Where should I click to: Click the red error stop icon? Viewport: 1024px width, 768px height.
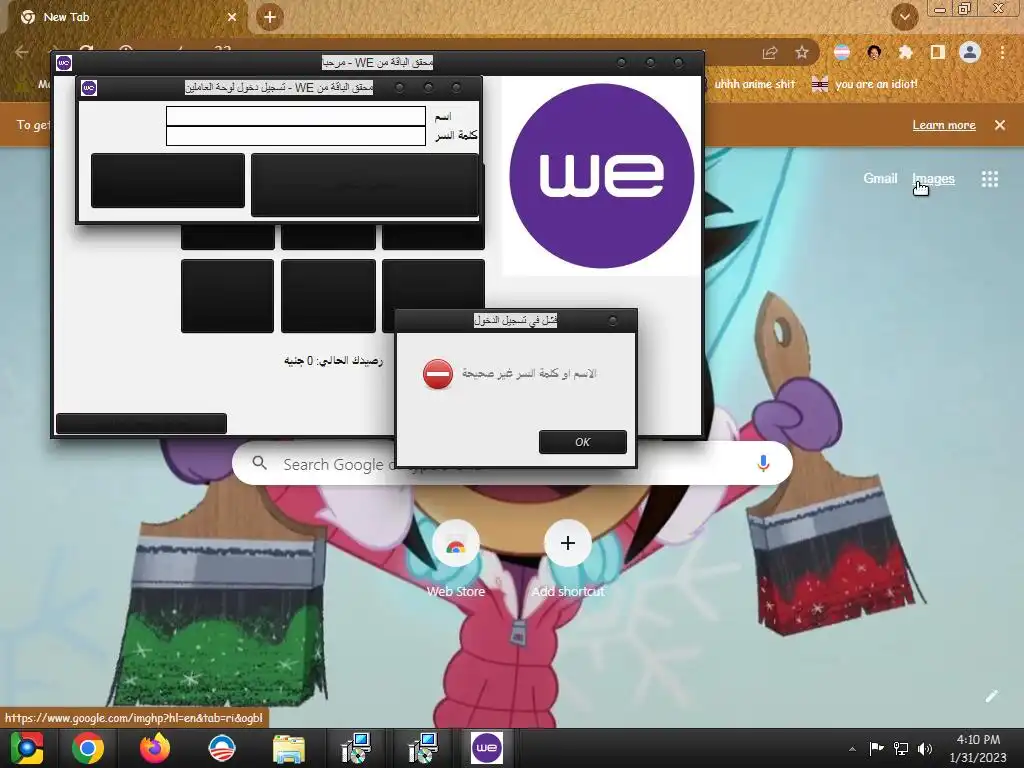[438, 374]
